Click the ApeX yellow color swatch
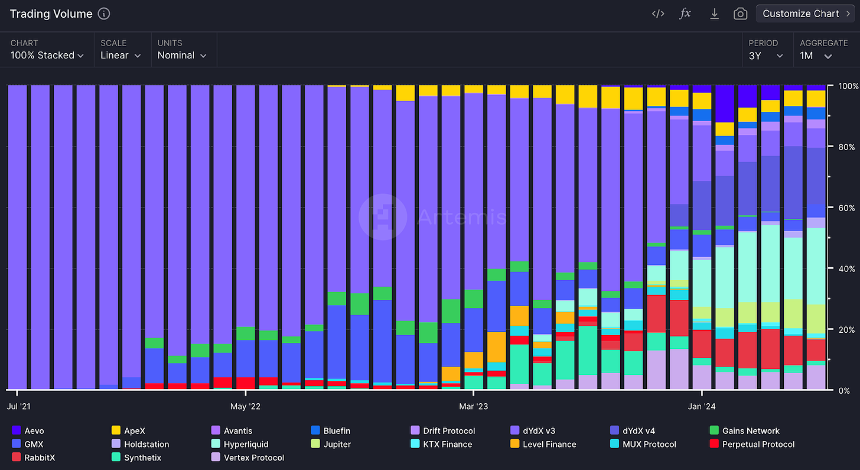Image resolution: width=860 pixels, height=470 pixels. [116, 431]
